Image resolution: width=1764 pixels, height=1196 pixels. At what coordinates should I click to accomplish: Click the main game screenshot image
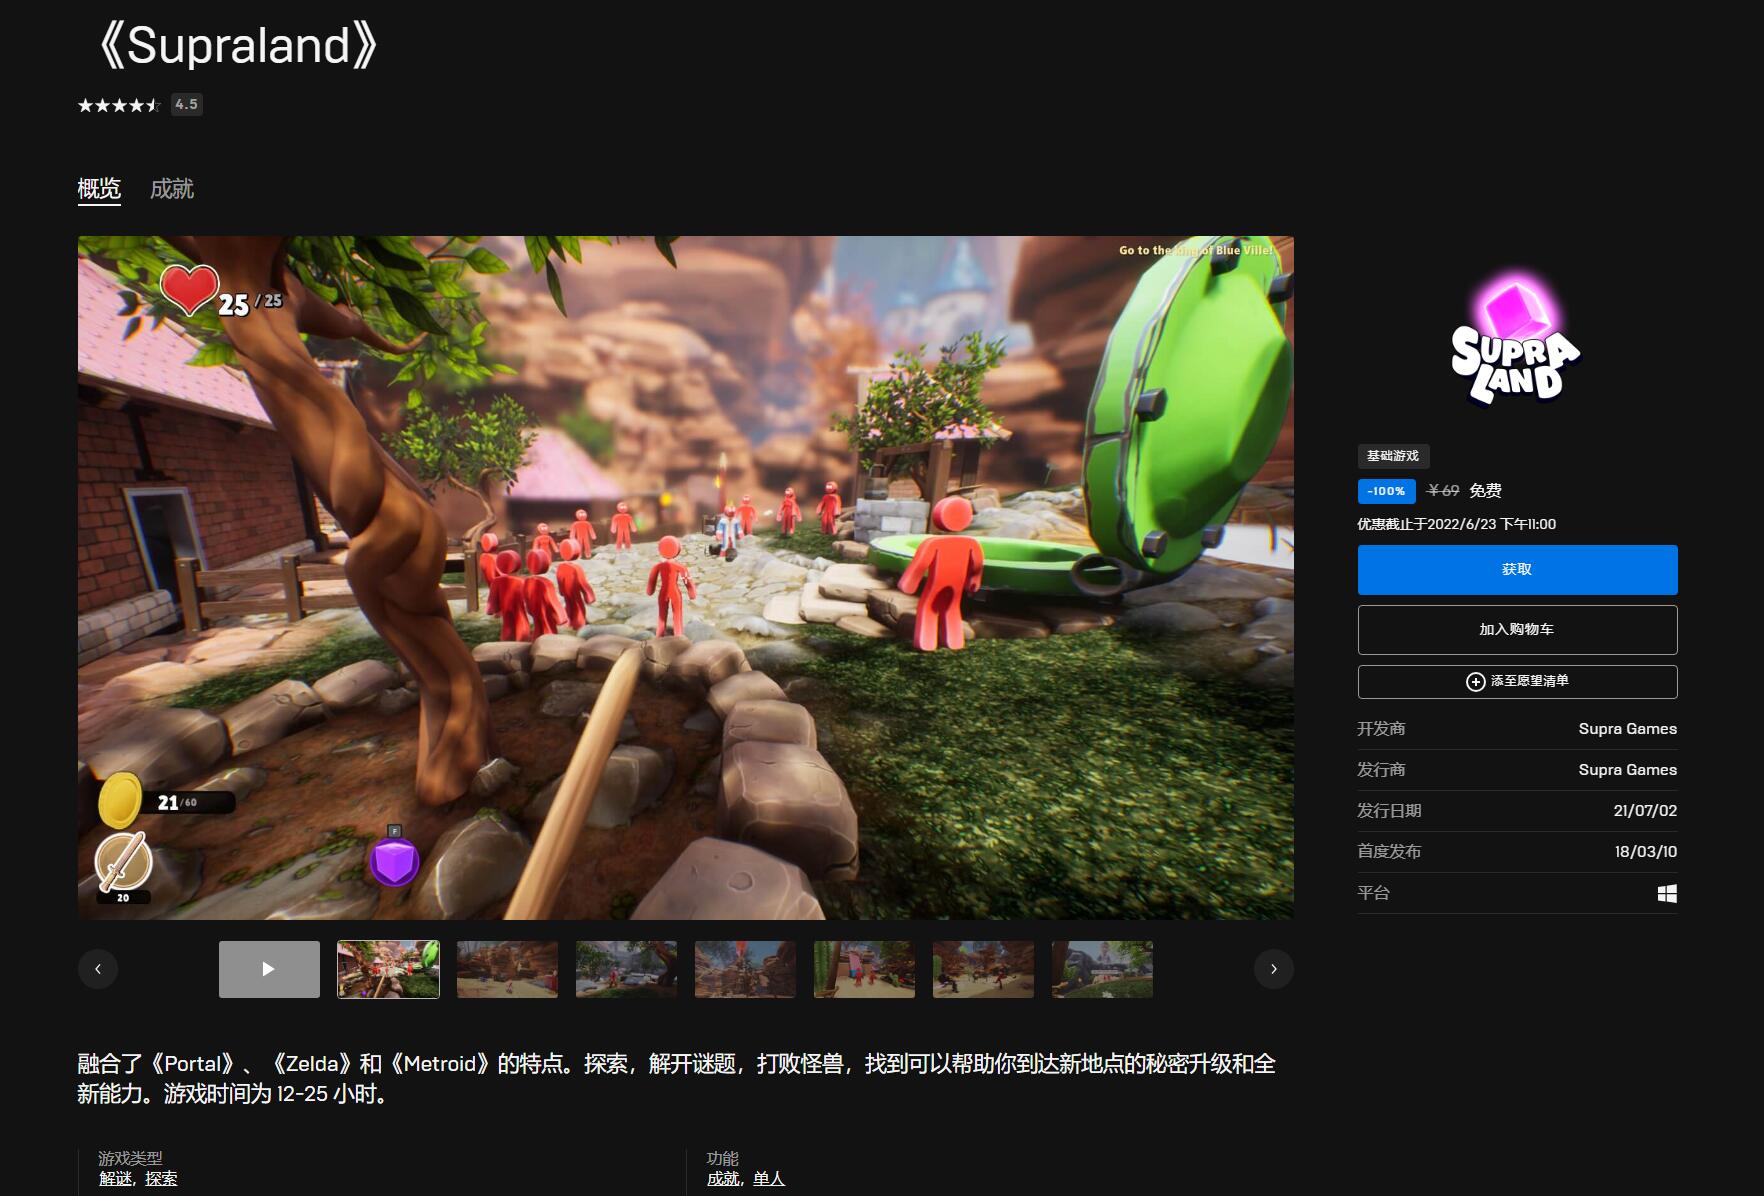(685, 577)
